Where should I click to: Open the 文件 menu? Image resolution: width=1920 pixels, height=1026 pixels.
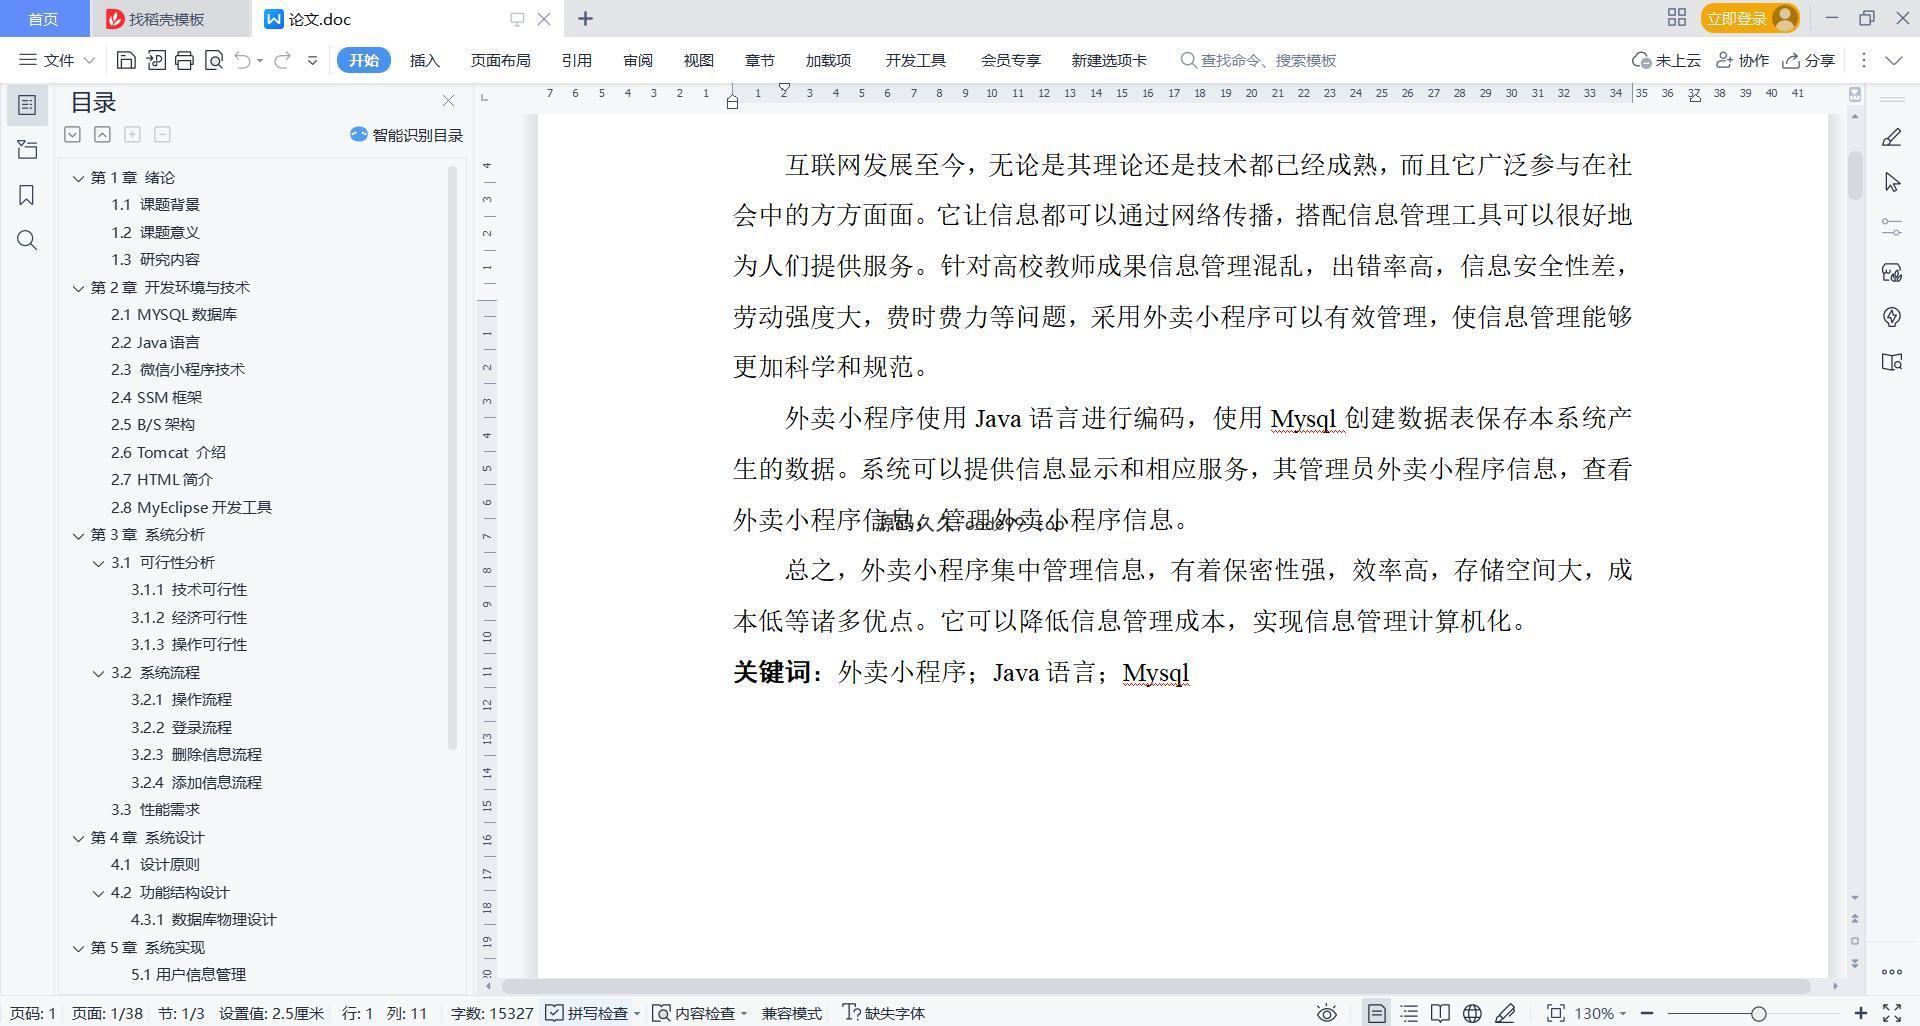click(x=58, y=60)
